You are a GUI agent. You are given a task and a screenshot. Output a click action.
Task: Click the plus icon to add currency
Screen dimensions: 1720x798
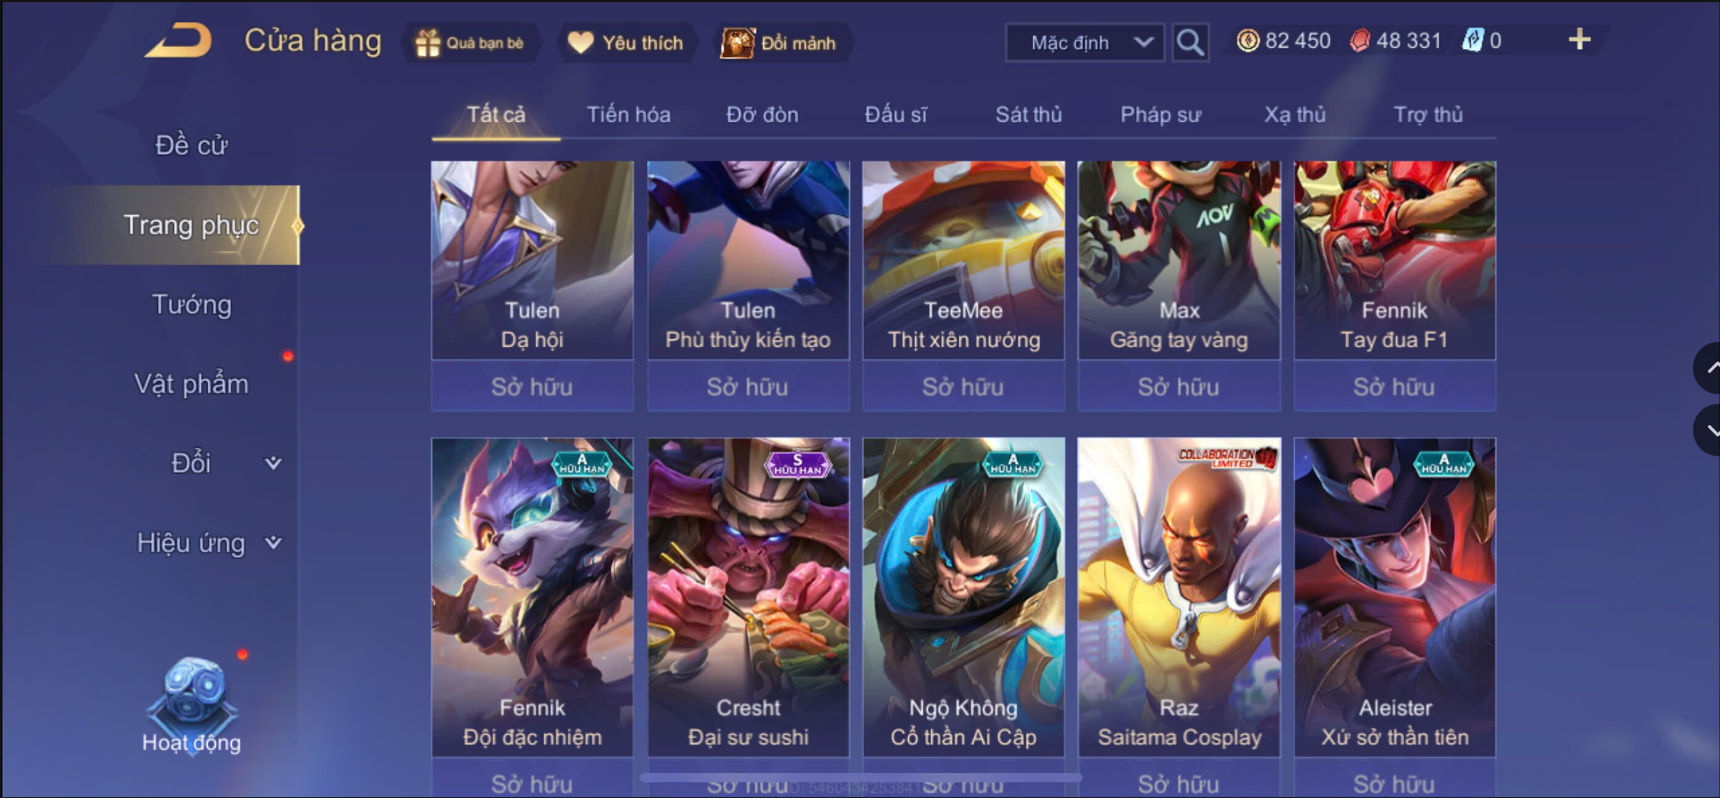tap(1579, 40)
